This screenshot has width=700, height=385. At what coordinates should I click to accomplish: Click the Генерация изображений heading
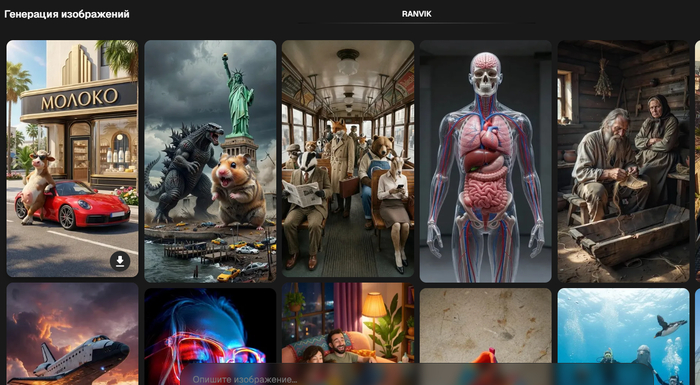(x=67, y=14)
